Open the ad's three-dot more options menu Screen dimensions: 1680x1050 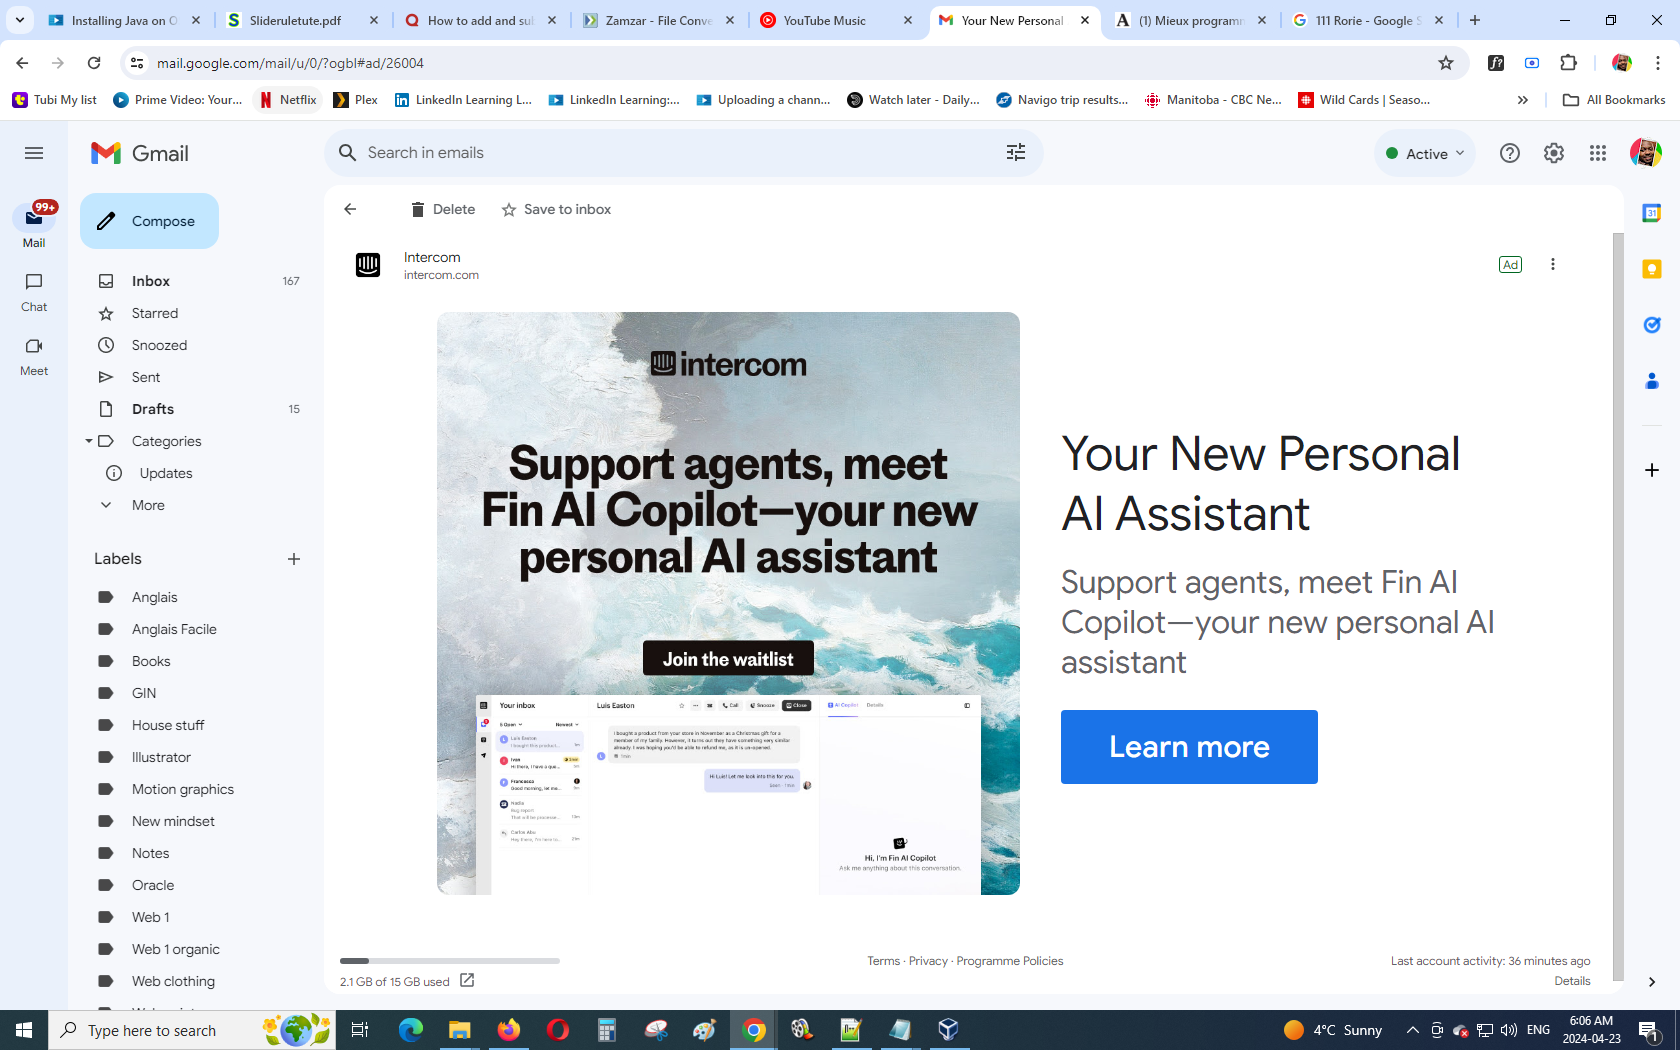(1553, 264)
